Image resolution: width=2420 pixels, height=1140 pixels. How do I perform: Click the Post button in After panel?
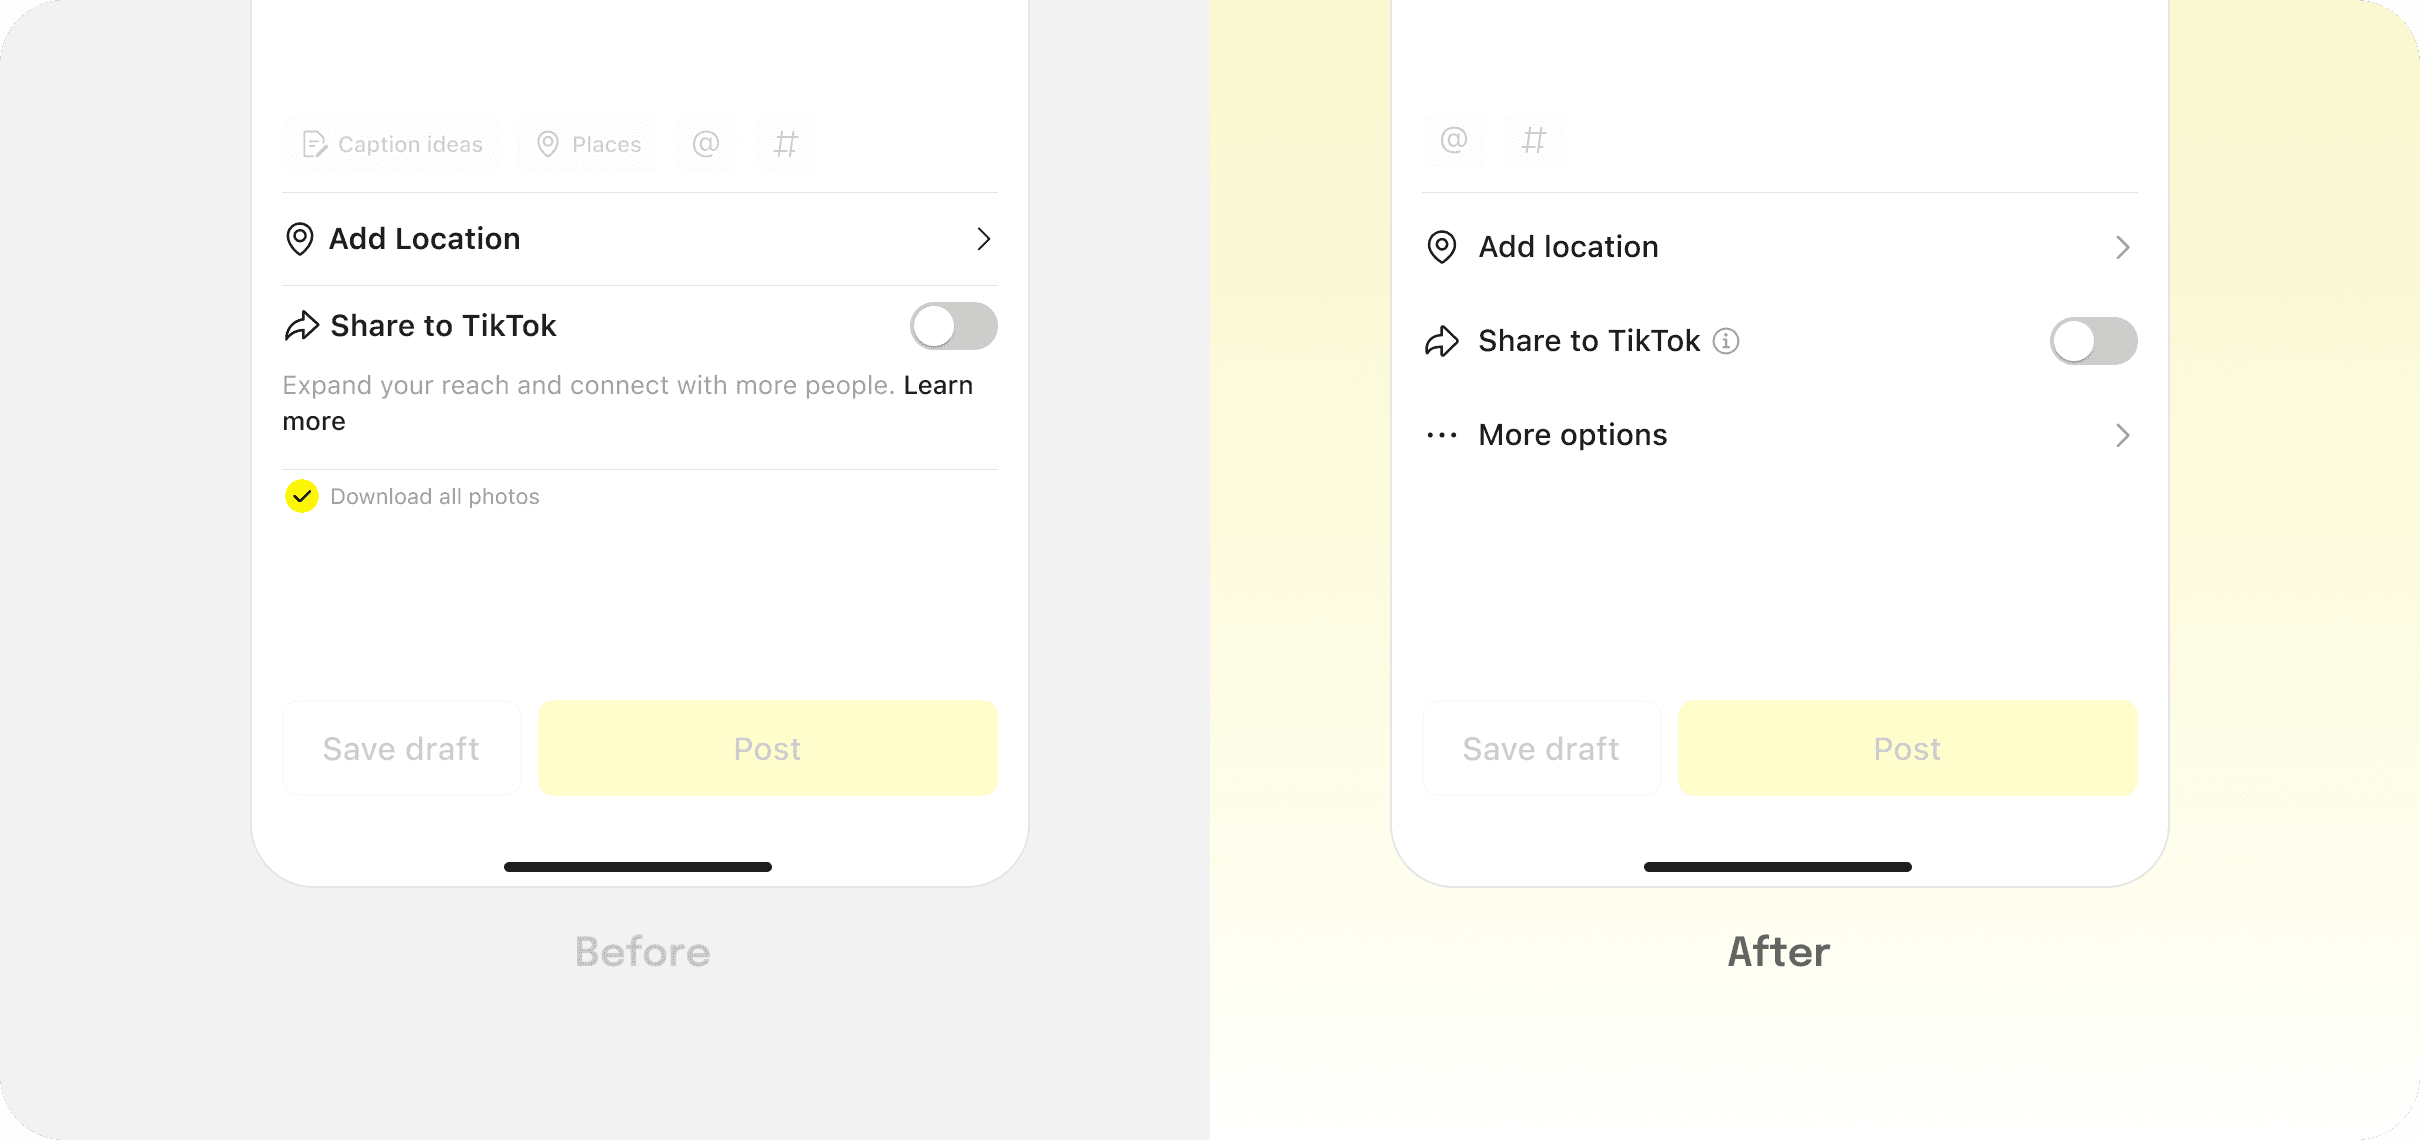1908,748
